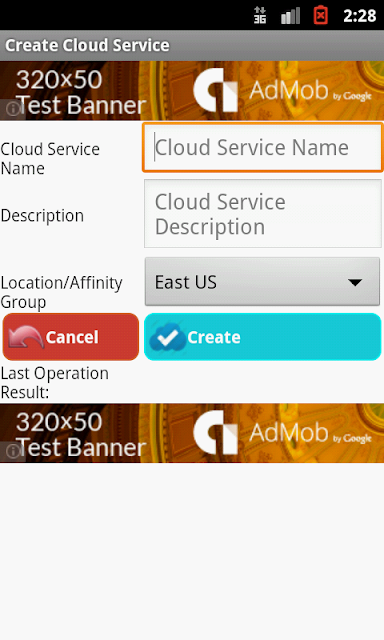Tap the red battery icon
The width and height of the screenshot is (384, 640).
321,15
